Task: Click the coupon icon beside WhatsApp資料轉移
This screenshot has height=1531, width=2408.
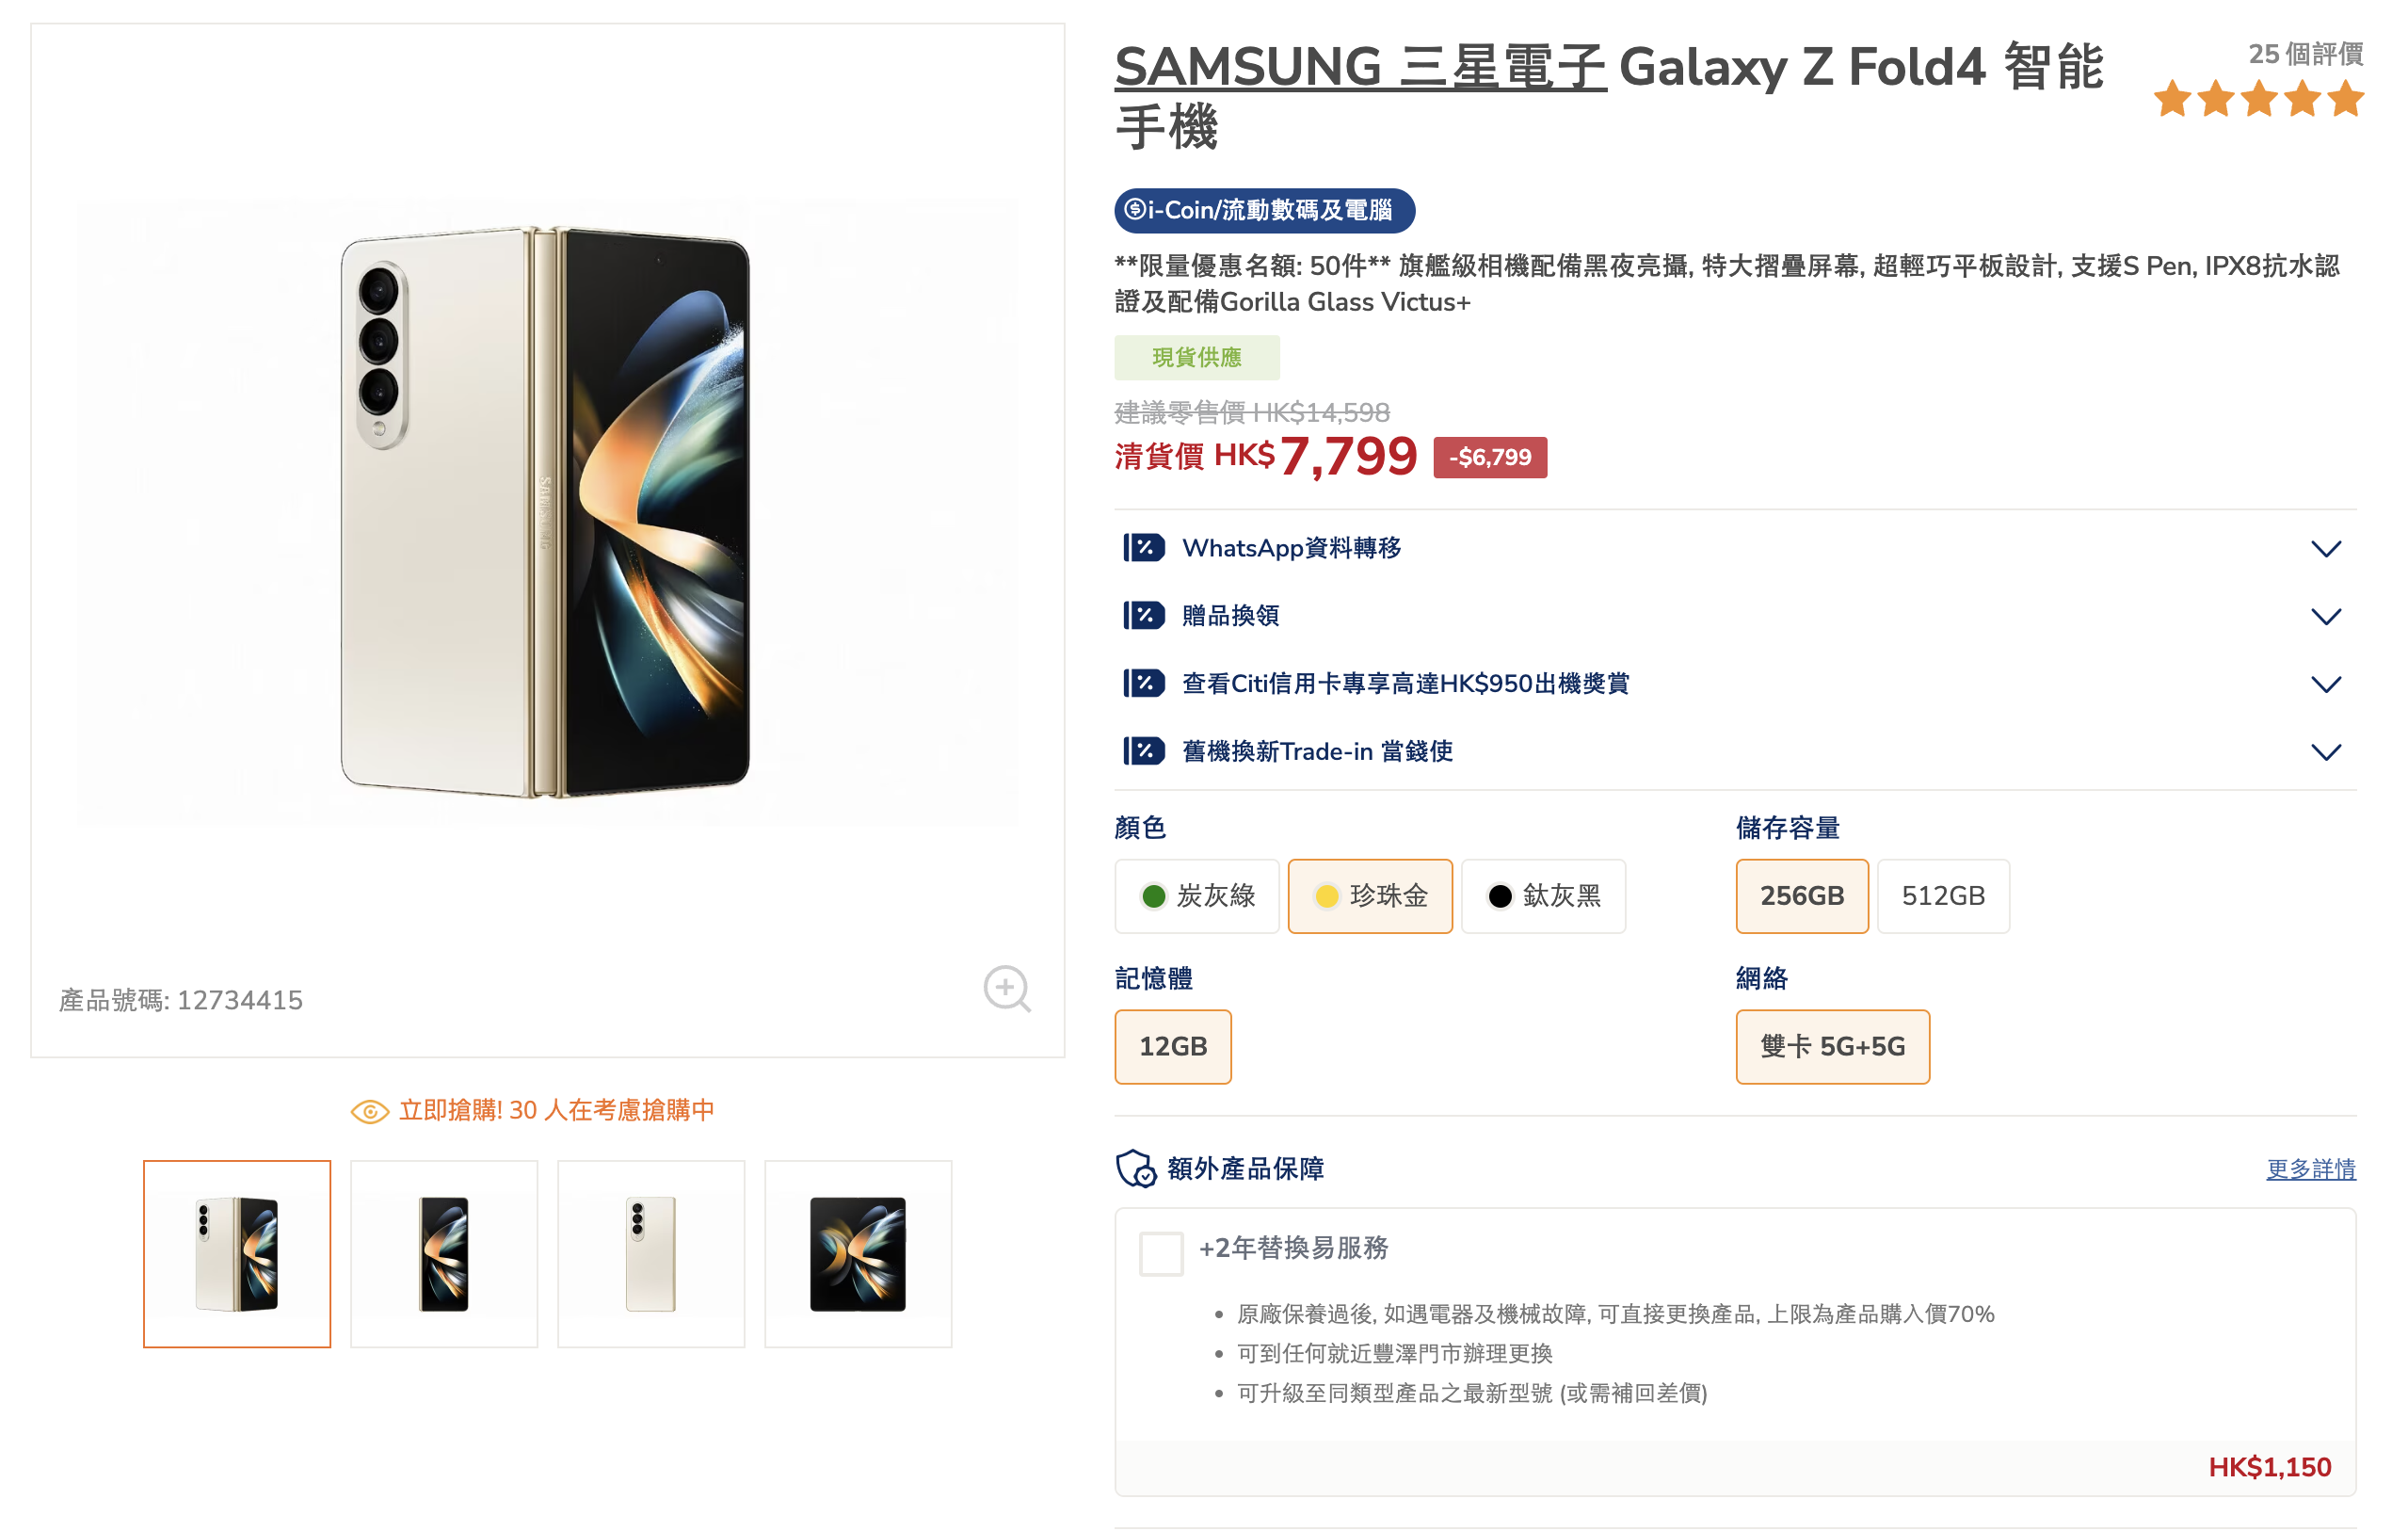Action: [1143, 548]
